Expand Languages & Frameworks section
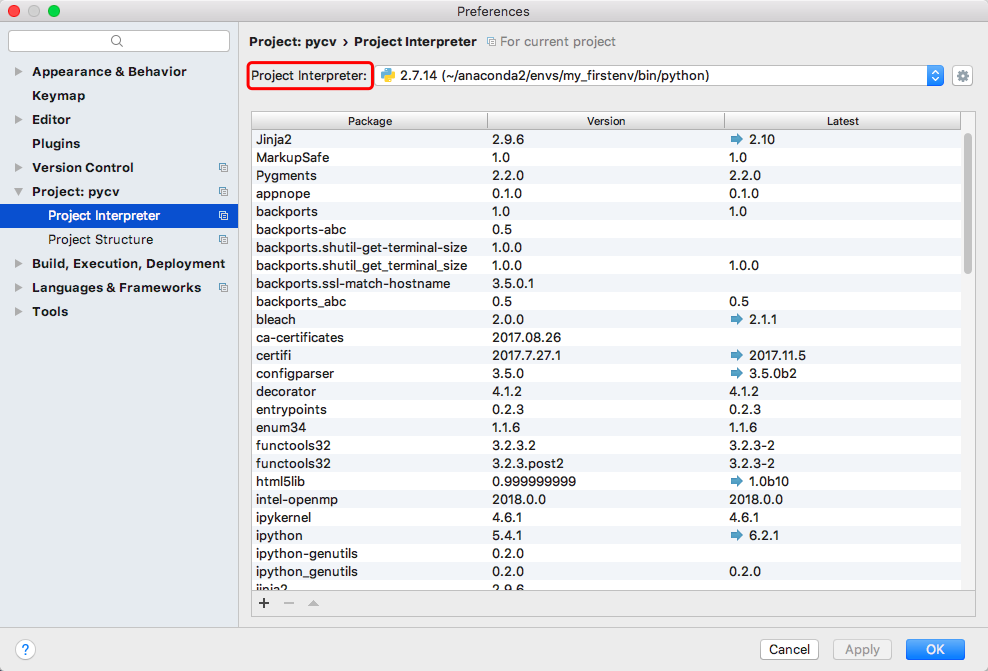This screenshot has width=988, height=671. point(18,287)
